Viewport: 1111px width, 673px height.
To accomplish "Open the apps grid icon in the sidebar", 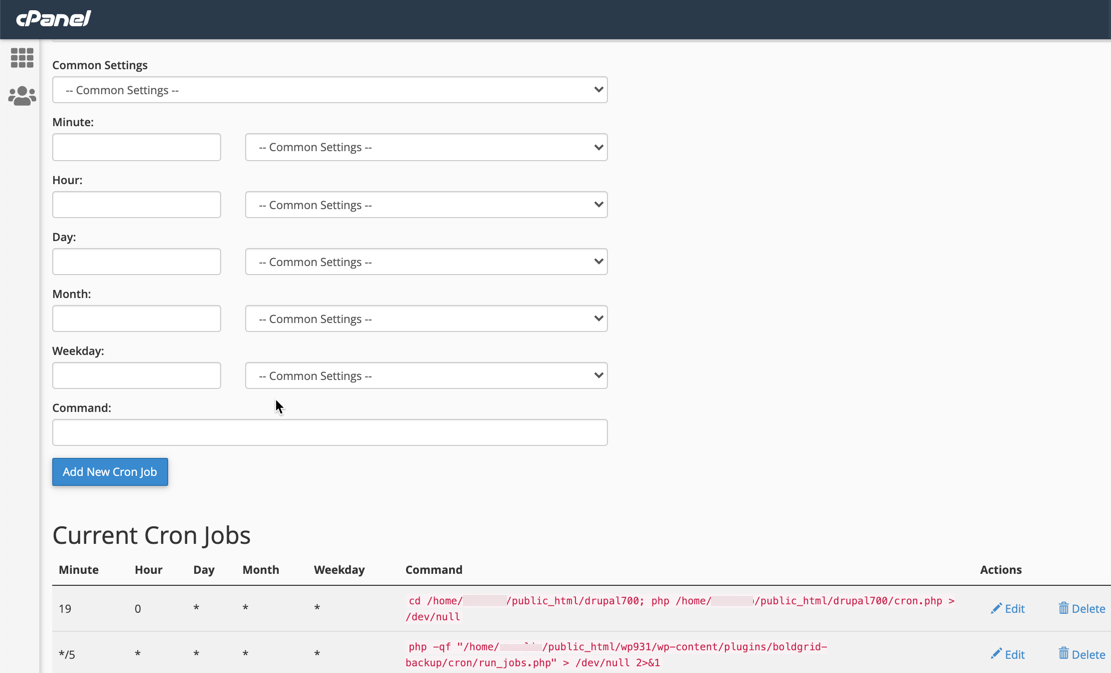I will pos(22,57).
